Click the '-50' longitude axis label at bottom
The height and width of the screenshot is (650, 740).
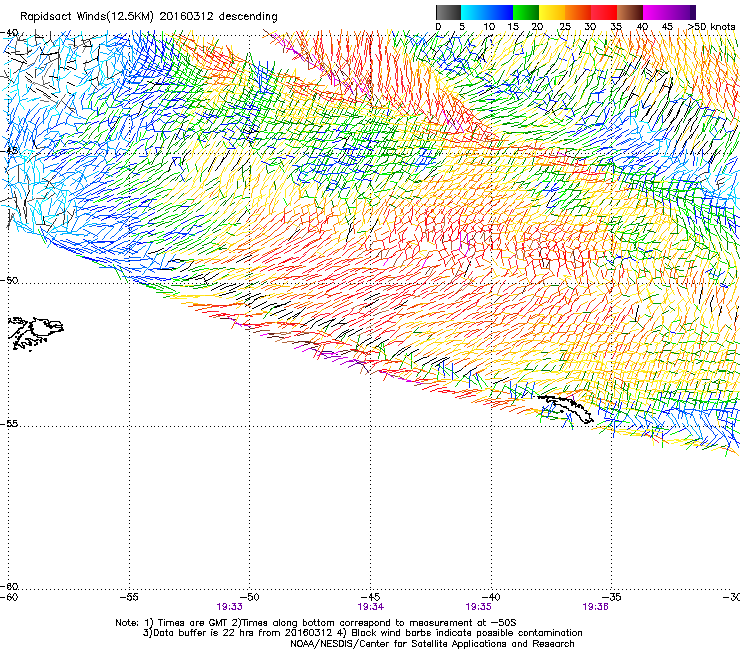click(250, 597)
